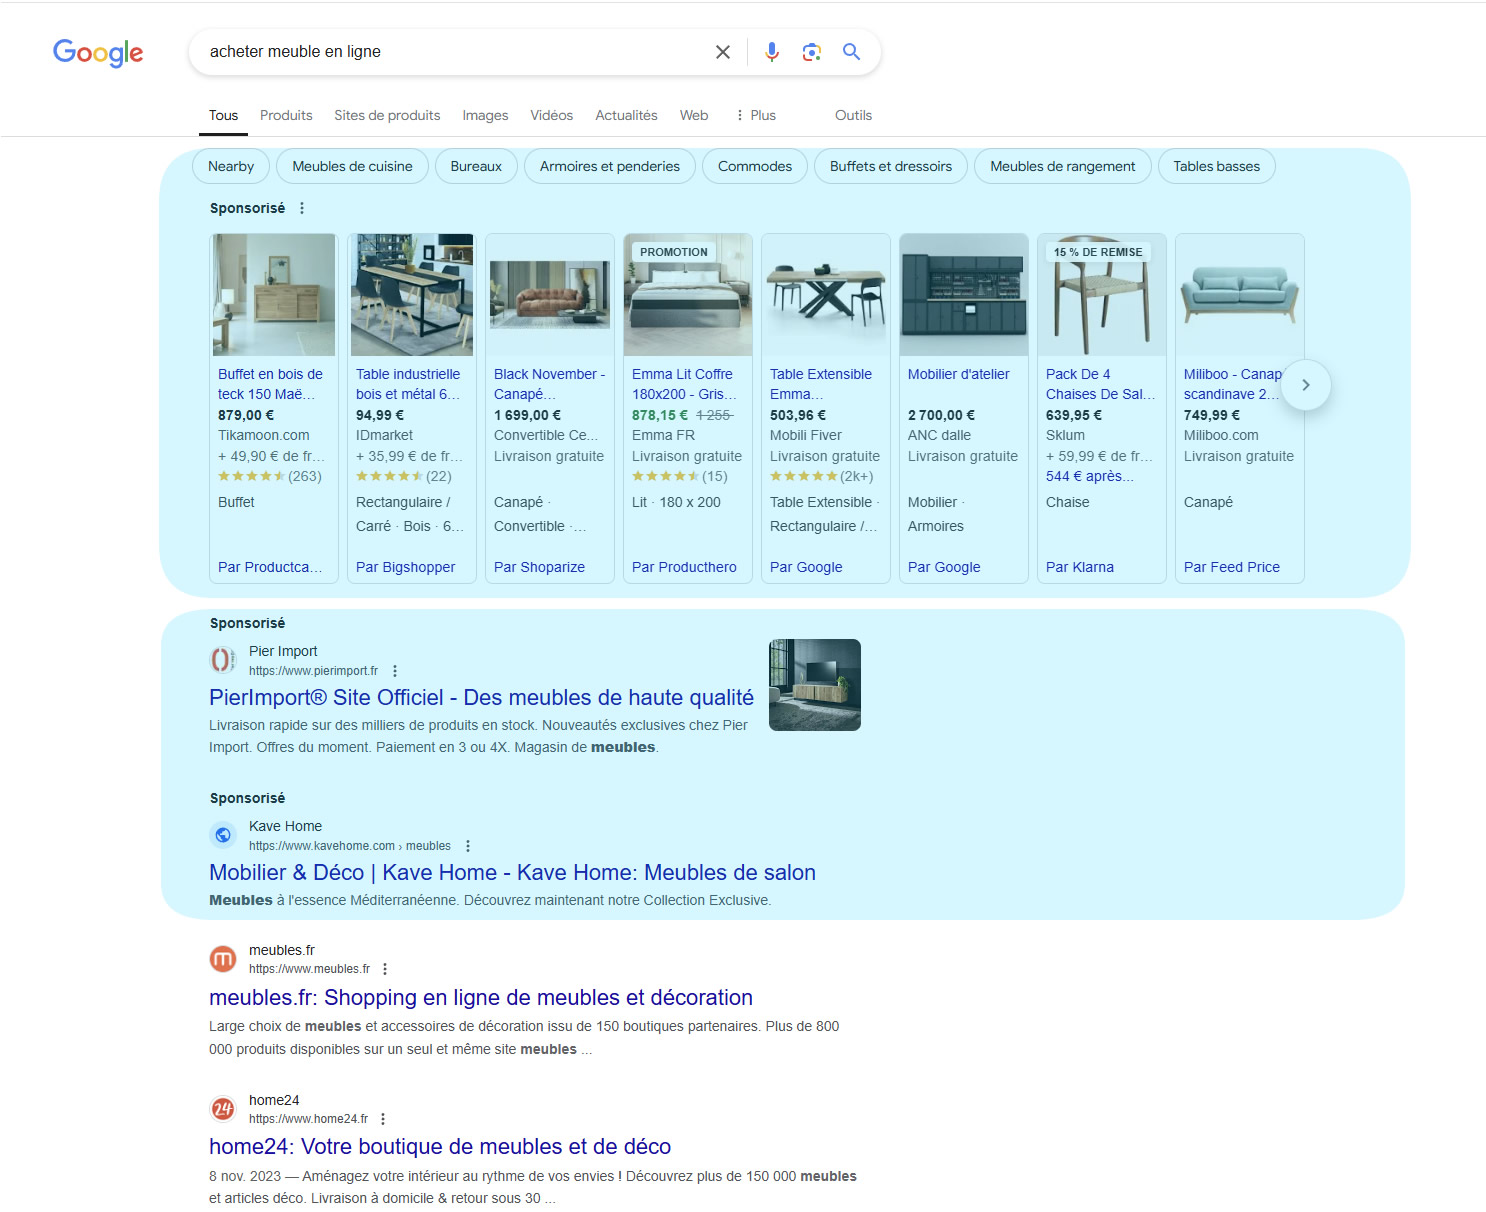Open Table industrielle bois et métal link
The height and width of the screenshot is (1212, 1486).
click(x=408, y=384)
